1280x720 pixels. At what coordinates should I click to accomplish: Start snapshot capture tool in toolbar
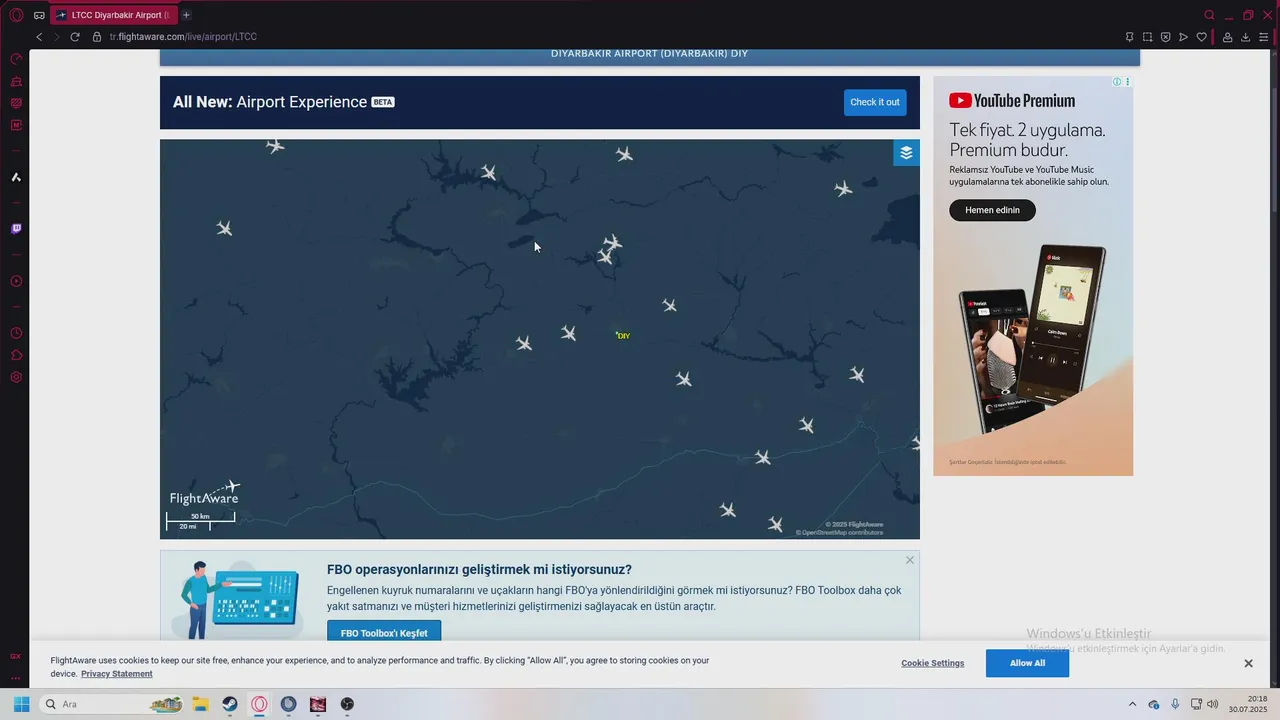1147,37
